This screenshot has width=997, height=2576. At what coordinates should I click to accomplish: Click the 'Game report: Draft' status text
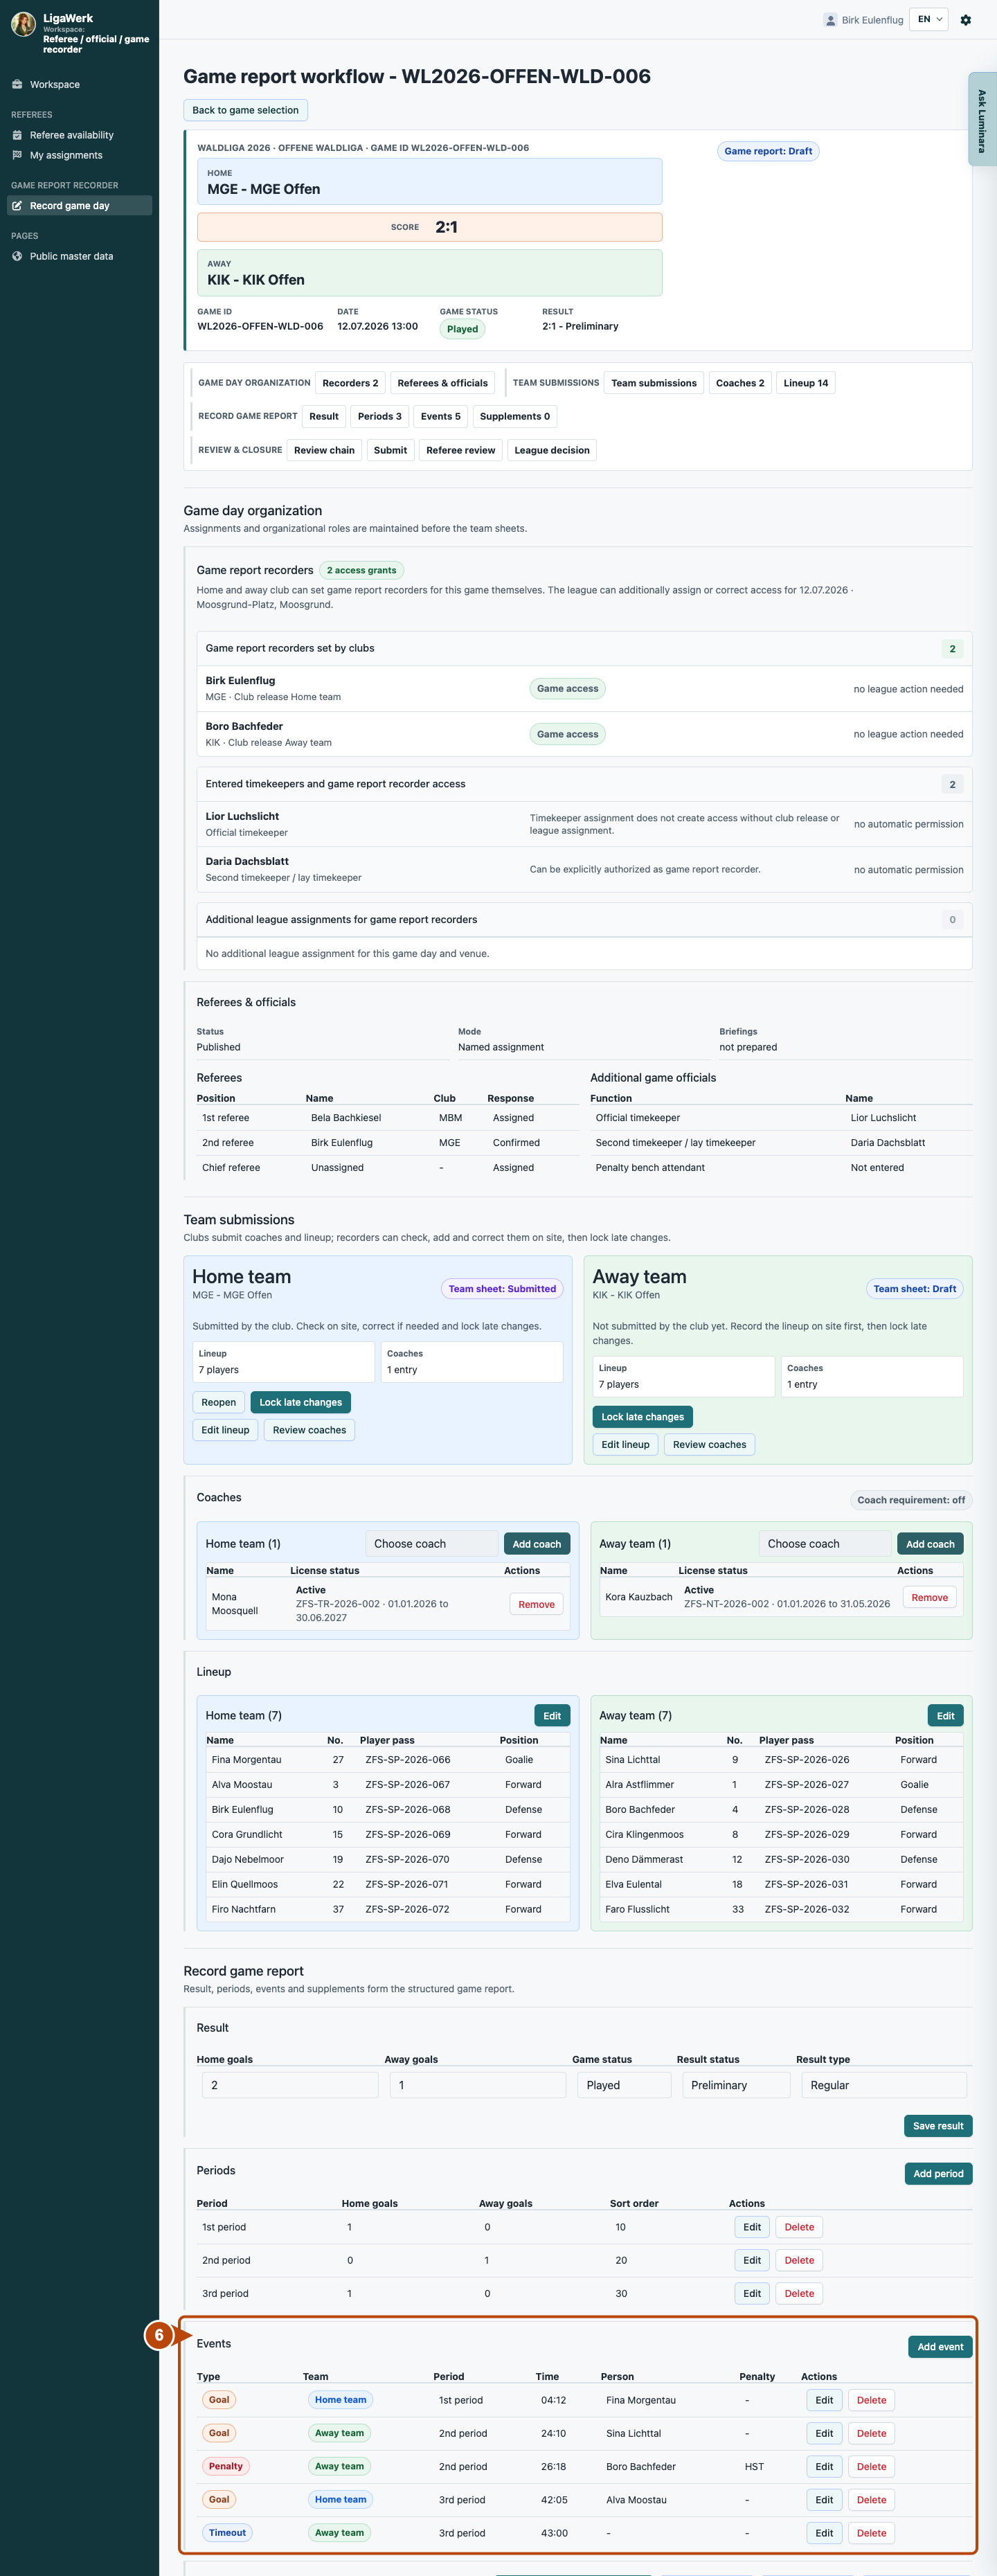coord(768,151)
